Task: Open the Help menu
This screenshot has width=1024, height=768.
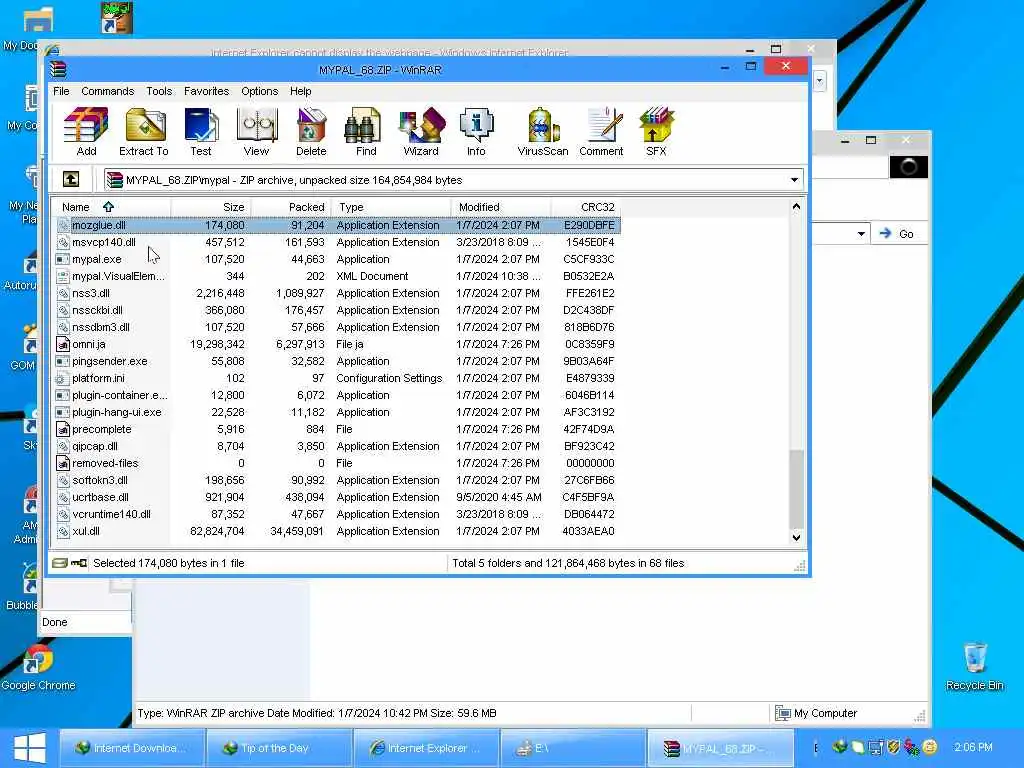Action: (300, 91)
